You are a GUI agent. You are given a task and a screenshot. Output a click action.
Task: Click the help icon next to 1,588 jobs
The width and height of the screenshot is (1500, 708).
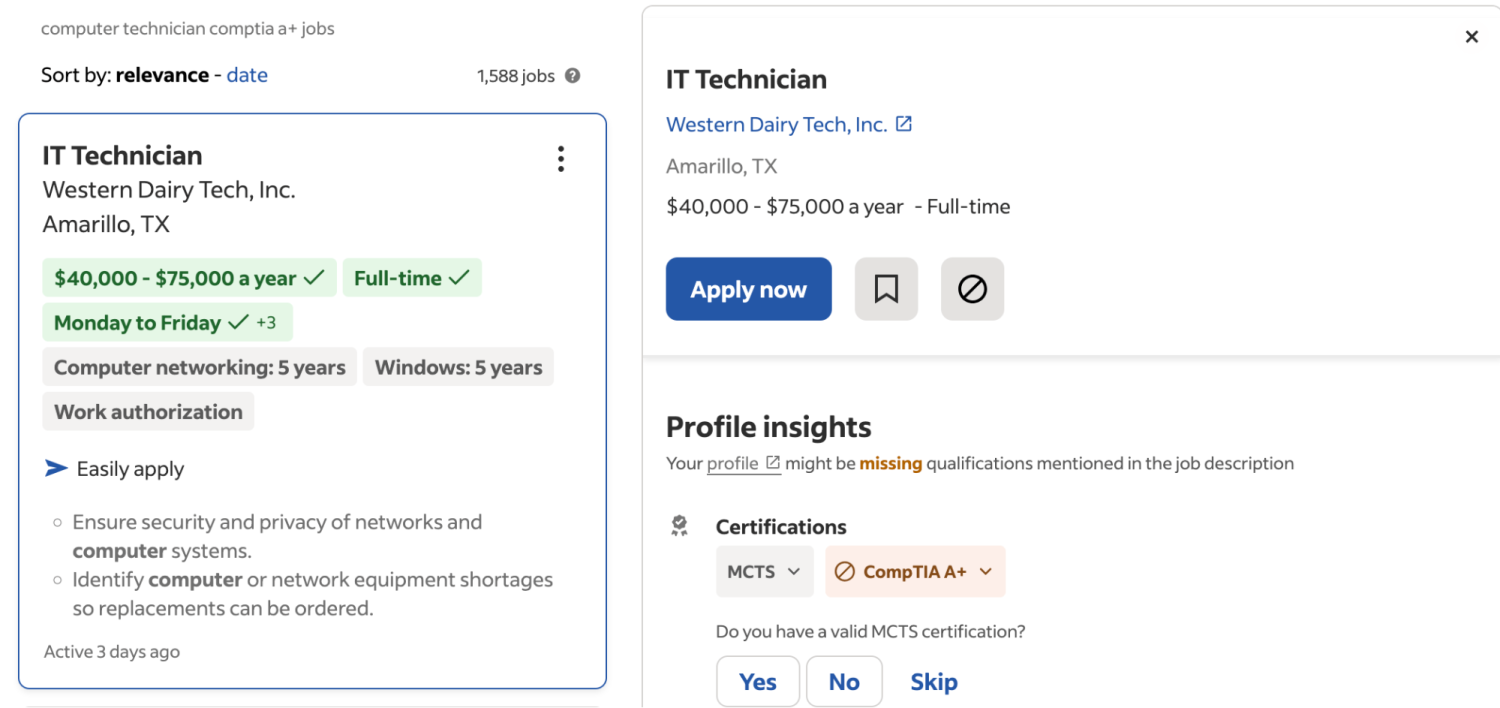(x=573, y=75)
